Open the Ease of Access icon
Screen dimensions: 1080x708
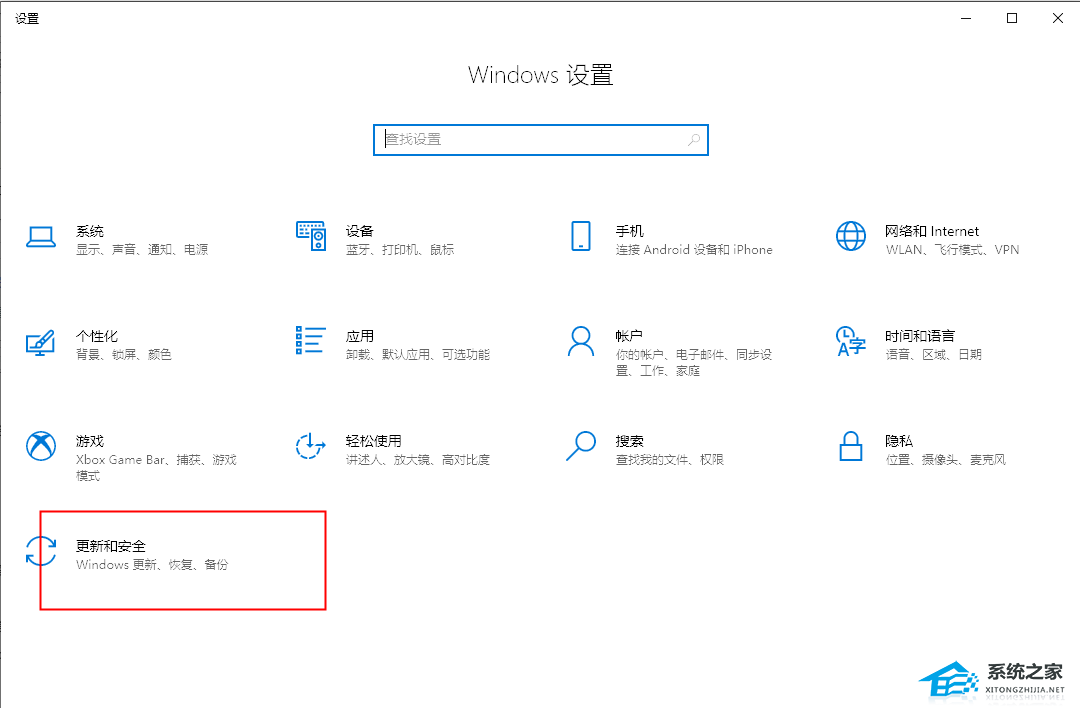tap(311, 446)
